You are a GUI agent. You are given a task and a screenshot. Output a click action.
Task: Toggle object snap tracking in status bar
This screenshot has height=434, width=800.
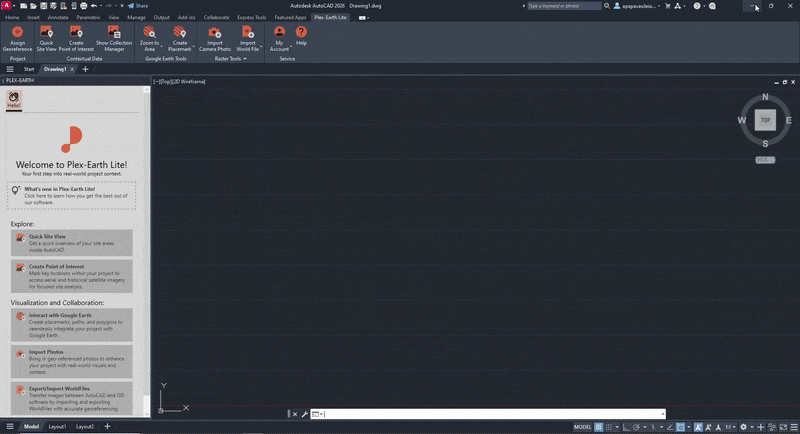(x=670, y=427)
